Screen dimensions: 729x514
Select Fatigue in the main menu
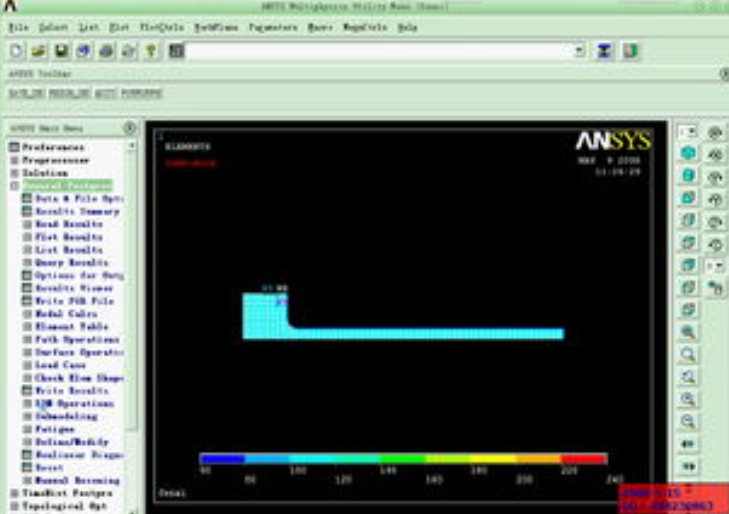click(x=55, y=429)
